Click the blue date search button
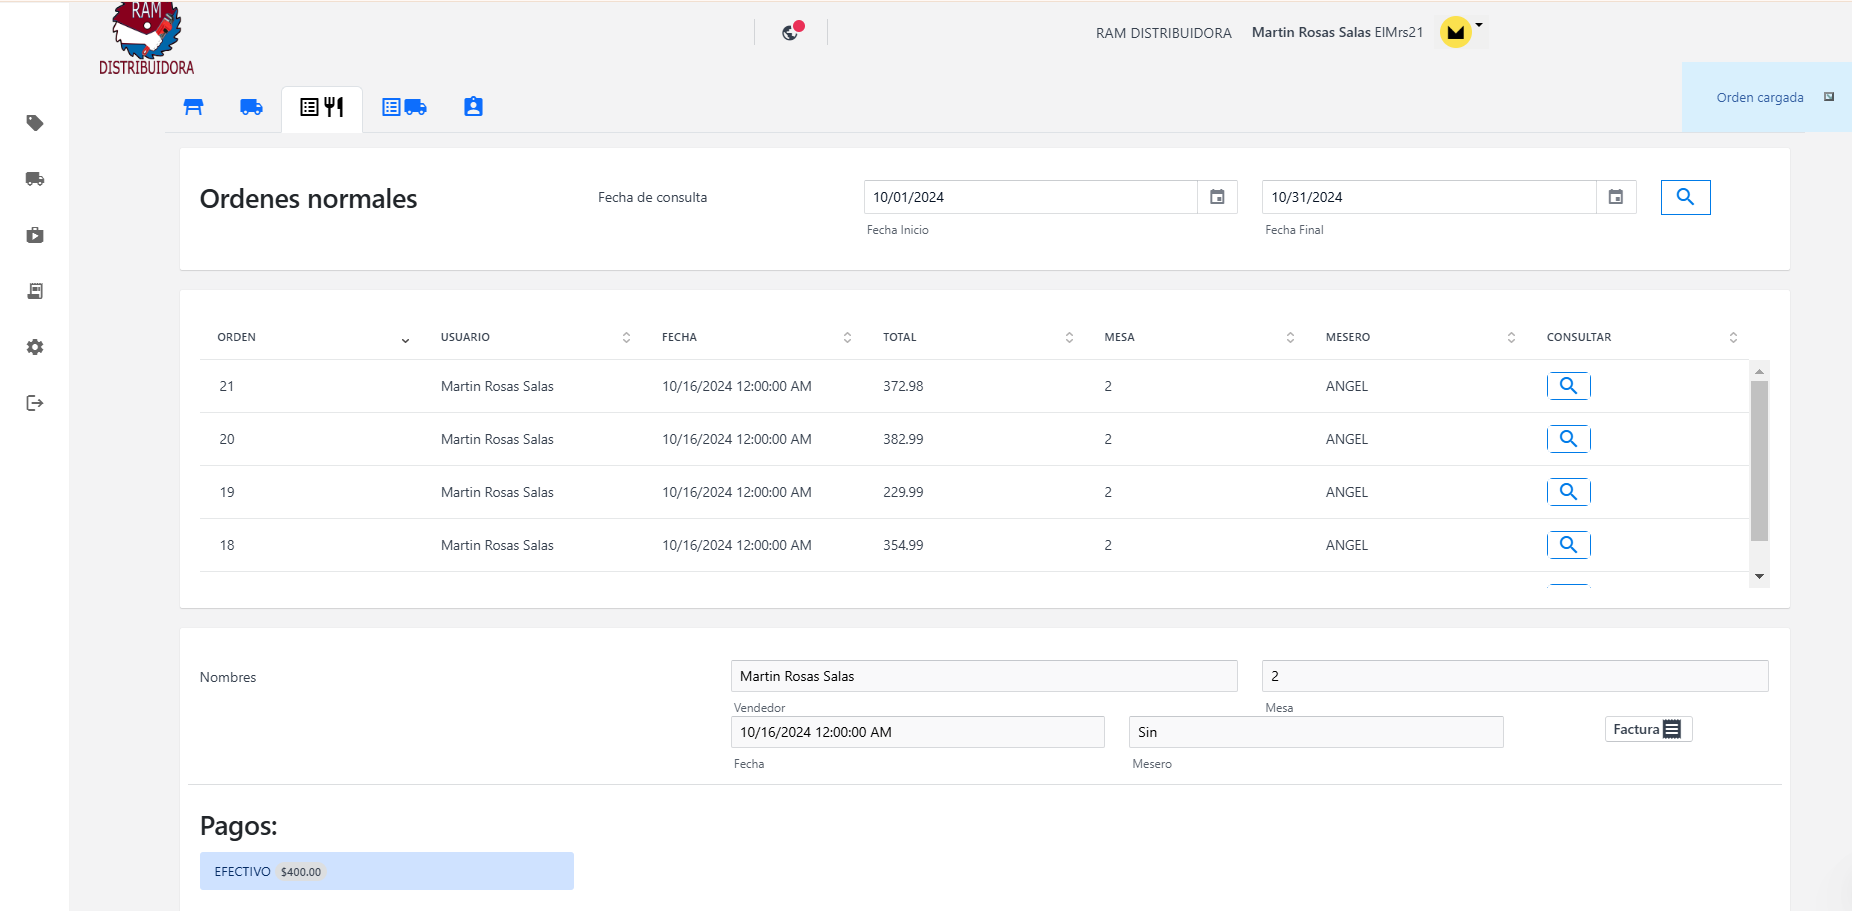 pos(1685,197)
